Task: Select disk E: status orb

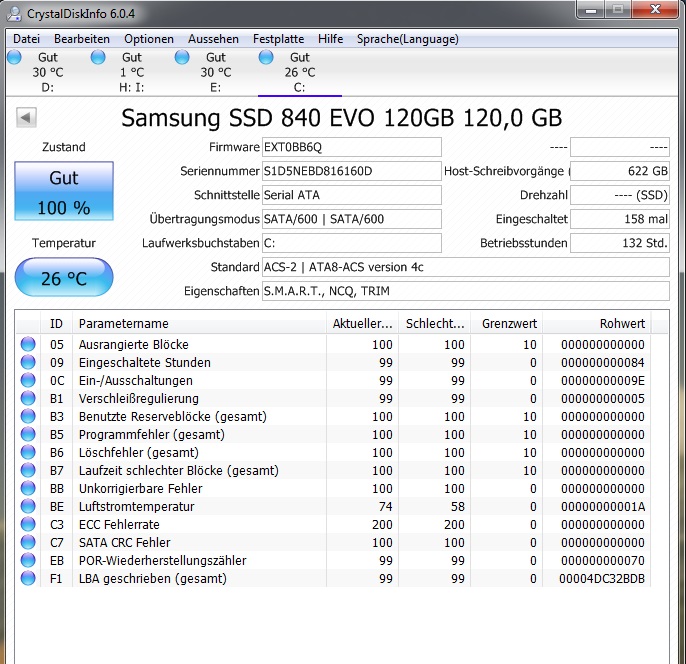Action: click(182, 57)
